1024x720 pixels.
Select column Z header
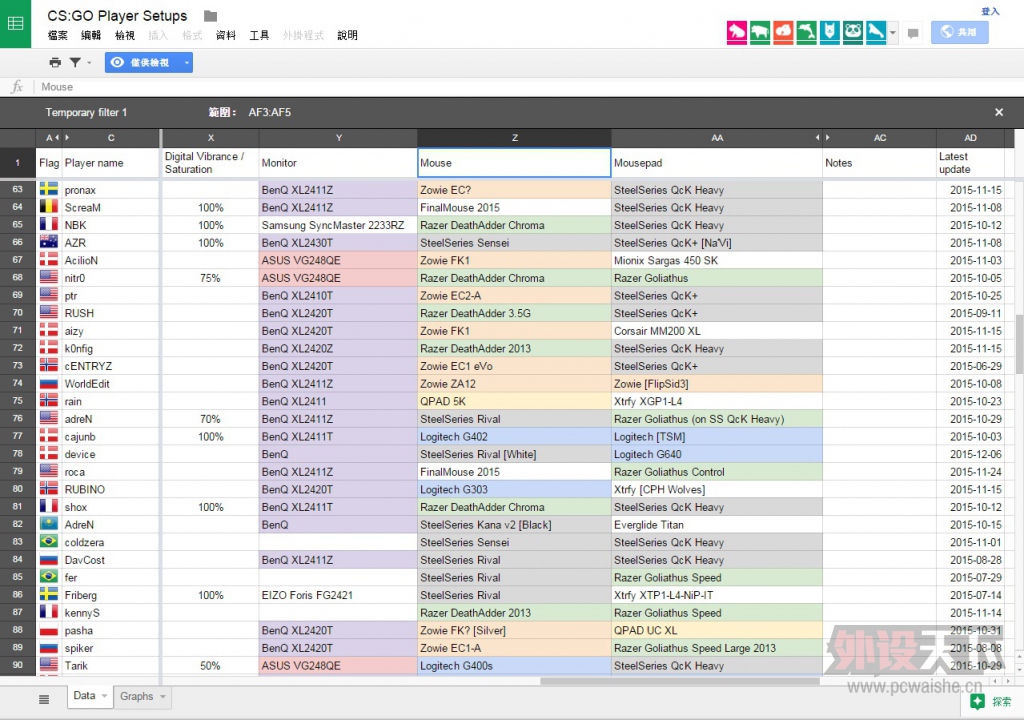point(515,138)
